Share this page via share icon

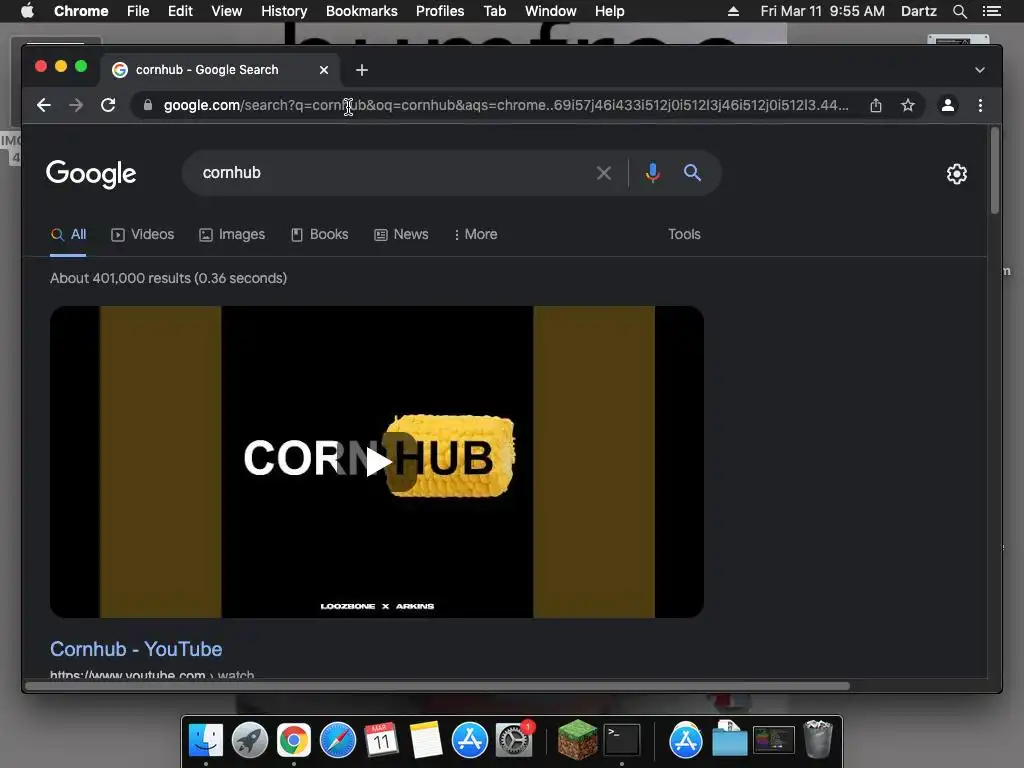point(876,105)
